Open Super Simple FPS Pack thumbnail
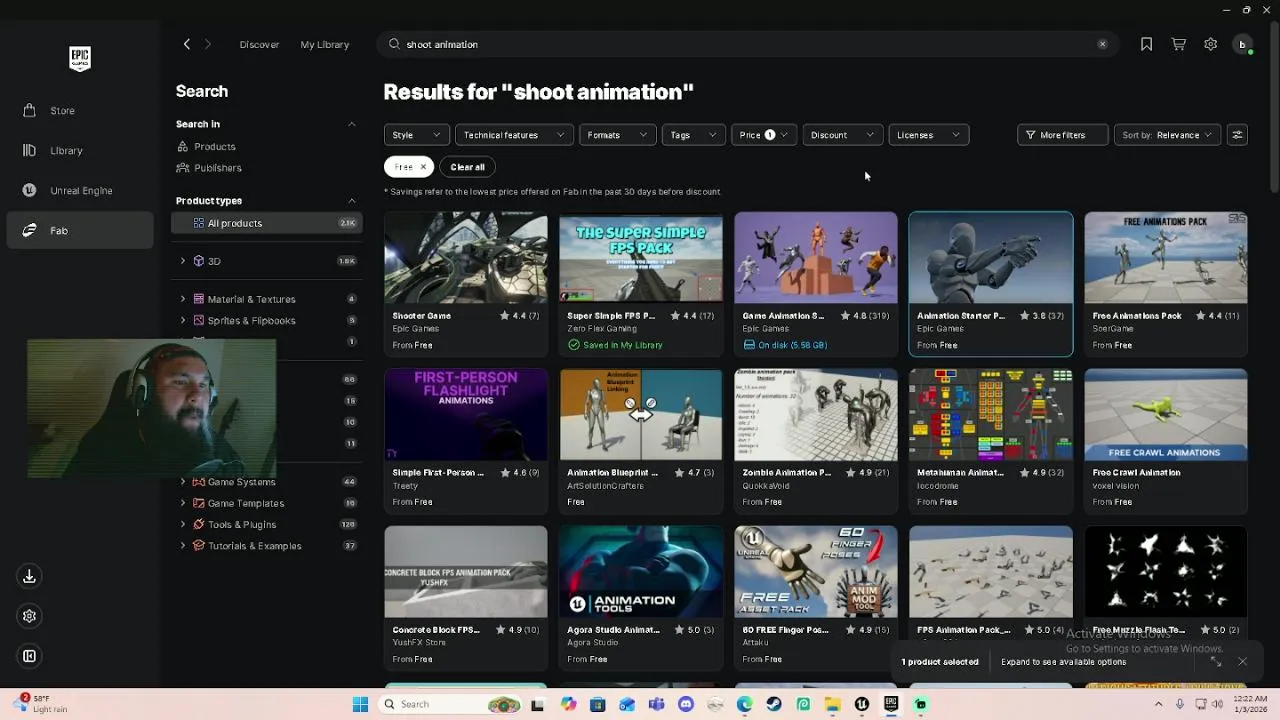Viewport: 1280px width, 720px height. pyautogui.click(x=641, y=257)
